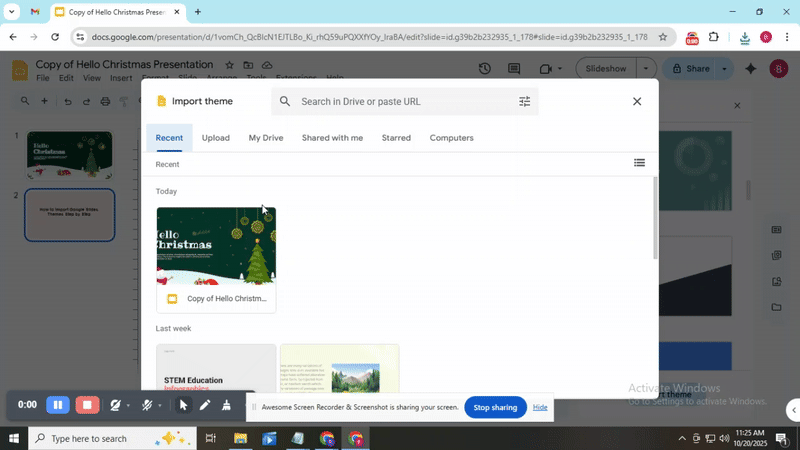Open the advanced search options filter icon

(524, 101)
